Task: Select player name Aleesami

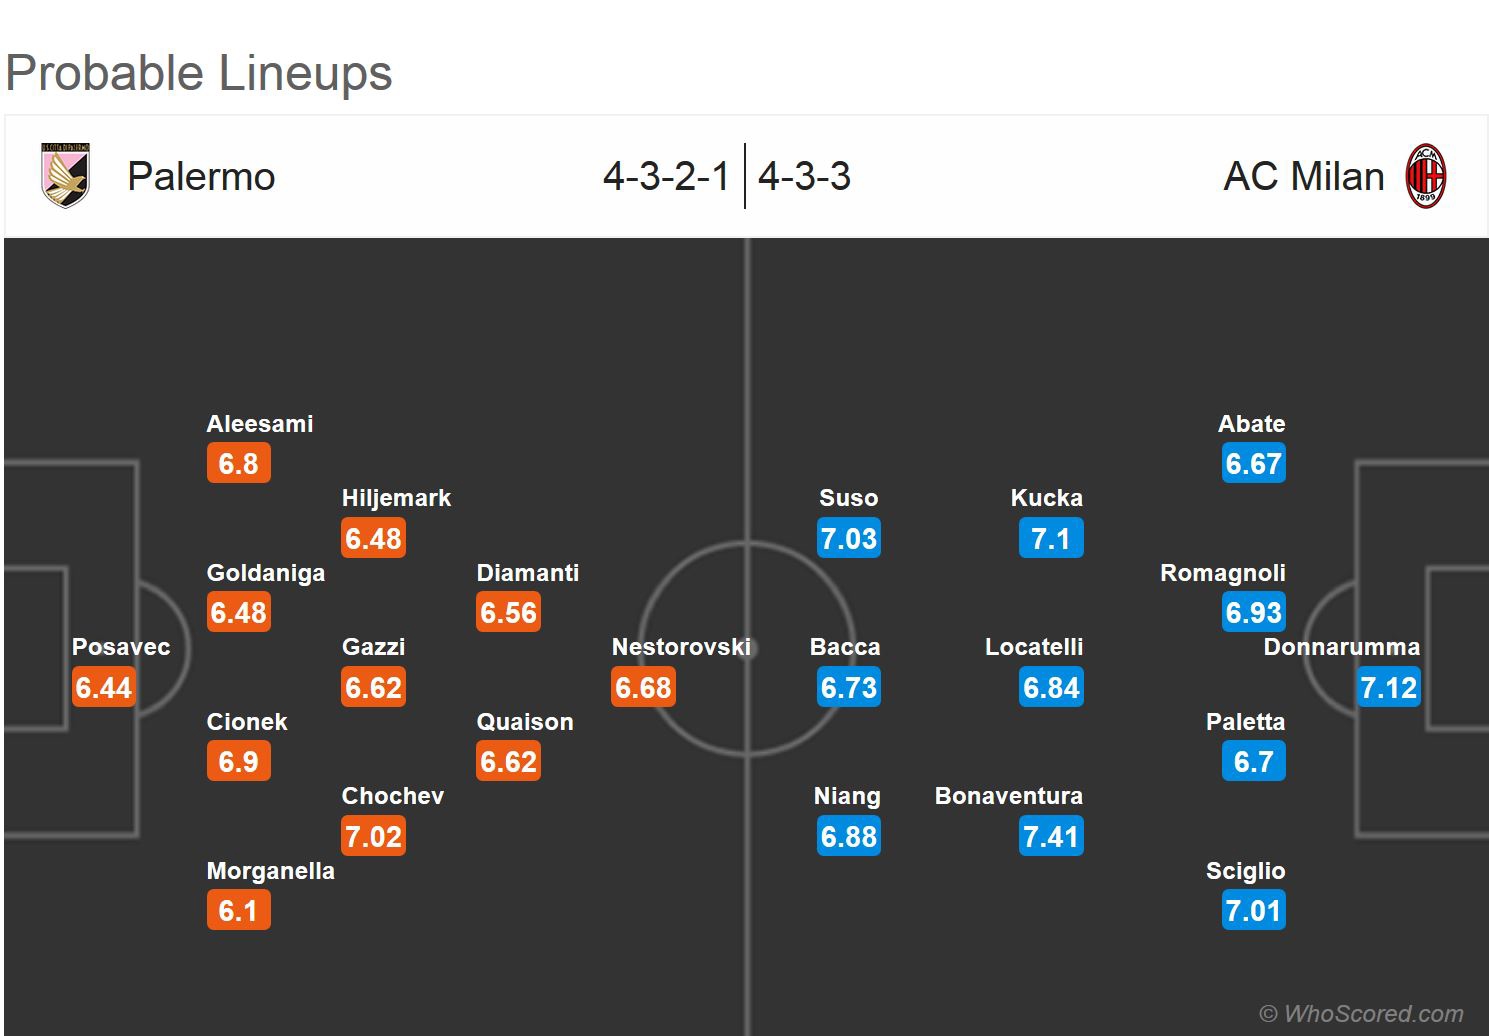Action: (x=260, y=424)
